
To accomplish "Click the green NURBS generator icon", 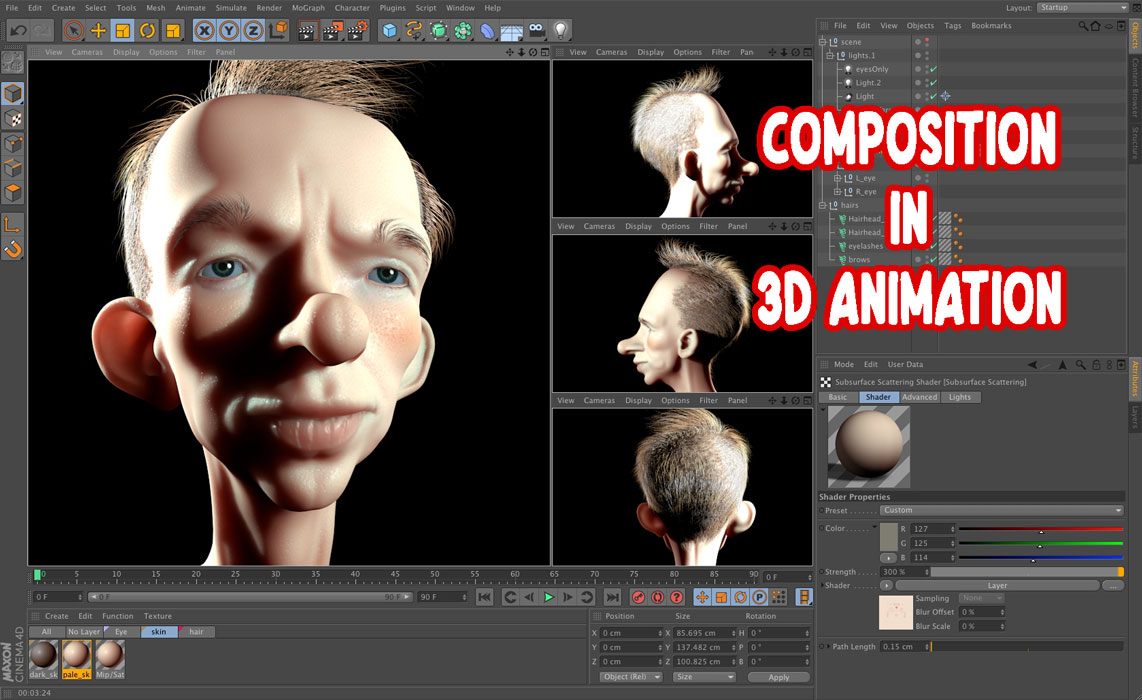I will pos(438,31).
